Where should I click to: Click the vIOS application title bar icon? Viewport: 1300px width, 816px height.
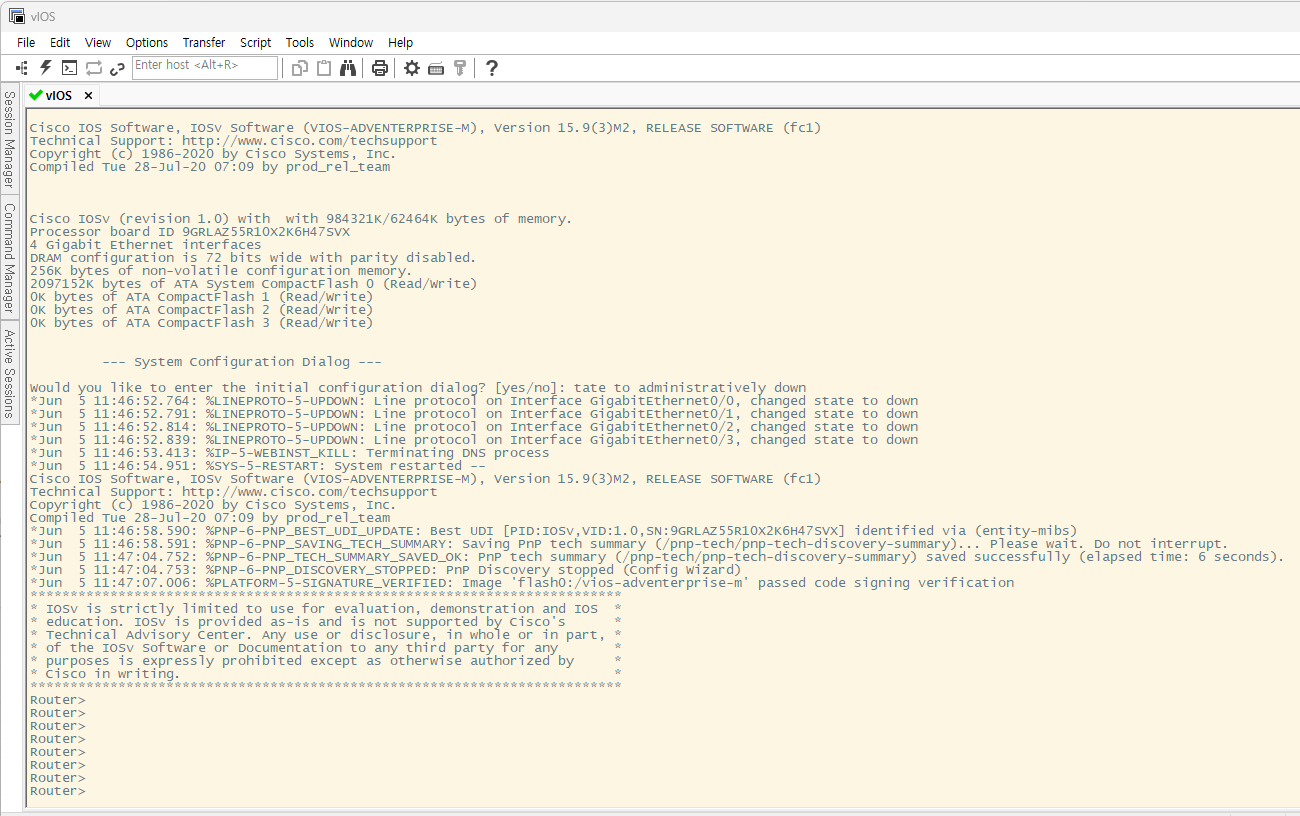[x=16, y=15]
